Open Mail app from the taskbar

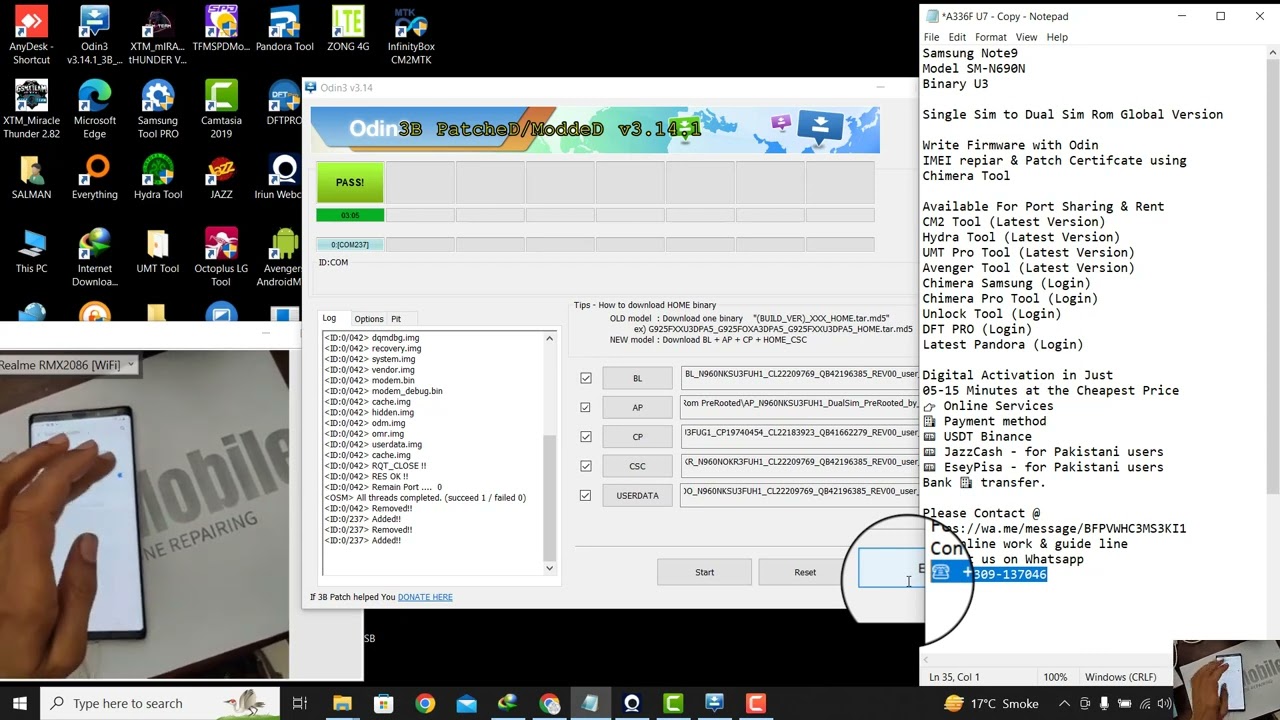(x=466, y=703)
